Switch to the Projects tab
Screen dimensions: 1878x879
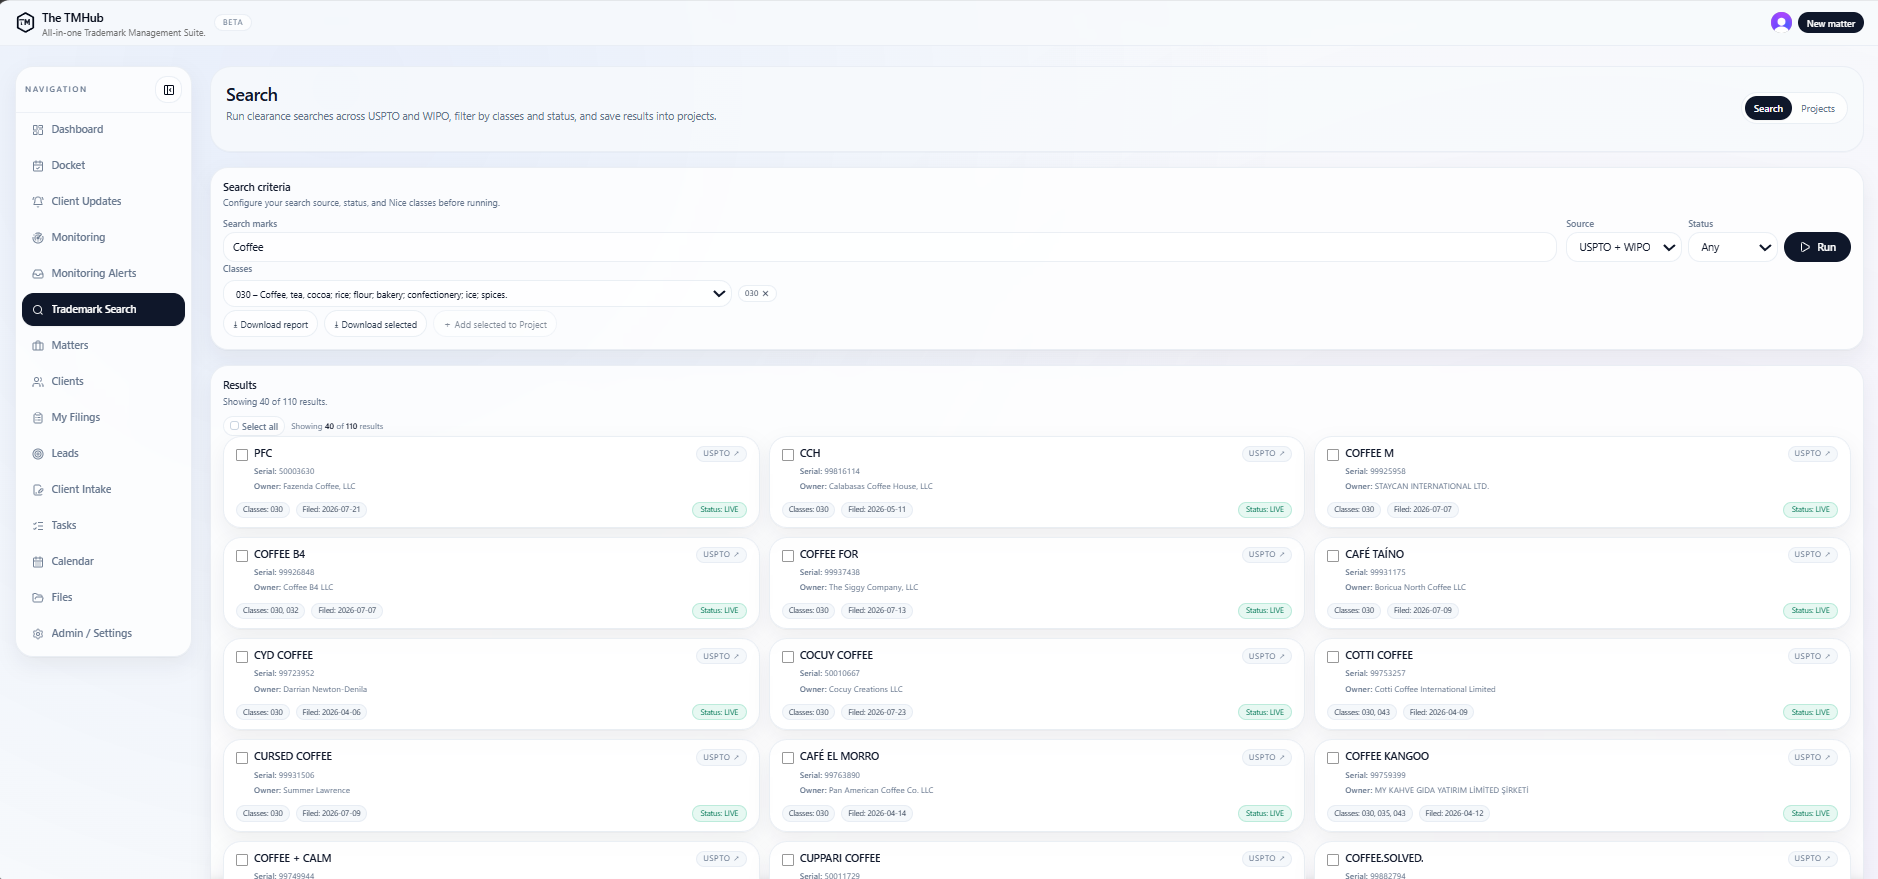[x=1818, y=109]
